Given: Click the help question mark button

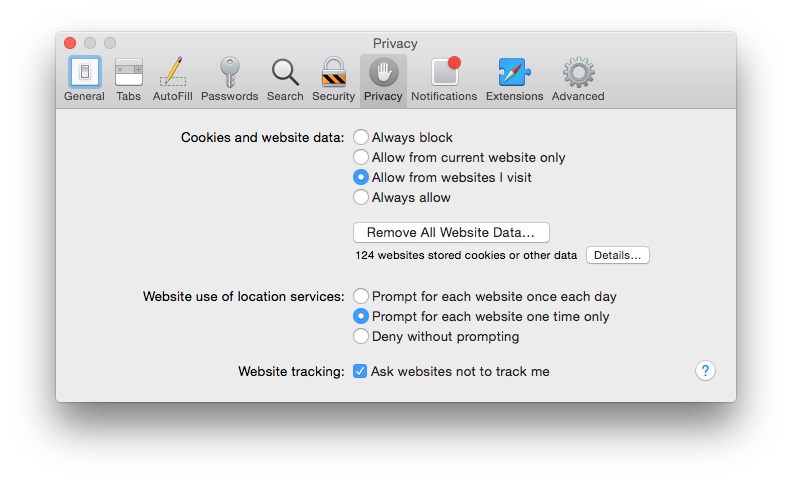Looking at the screenshot, I should click(x=705, y=371).
